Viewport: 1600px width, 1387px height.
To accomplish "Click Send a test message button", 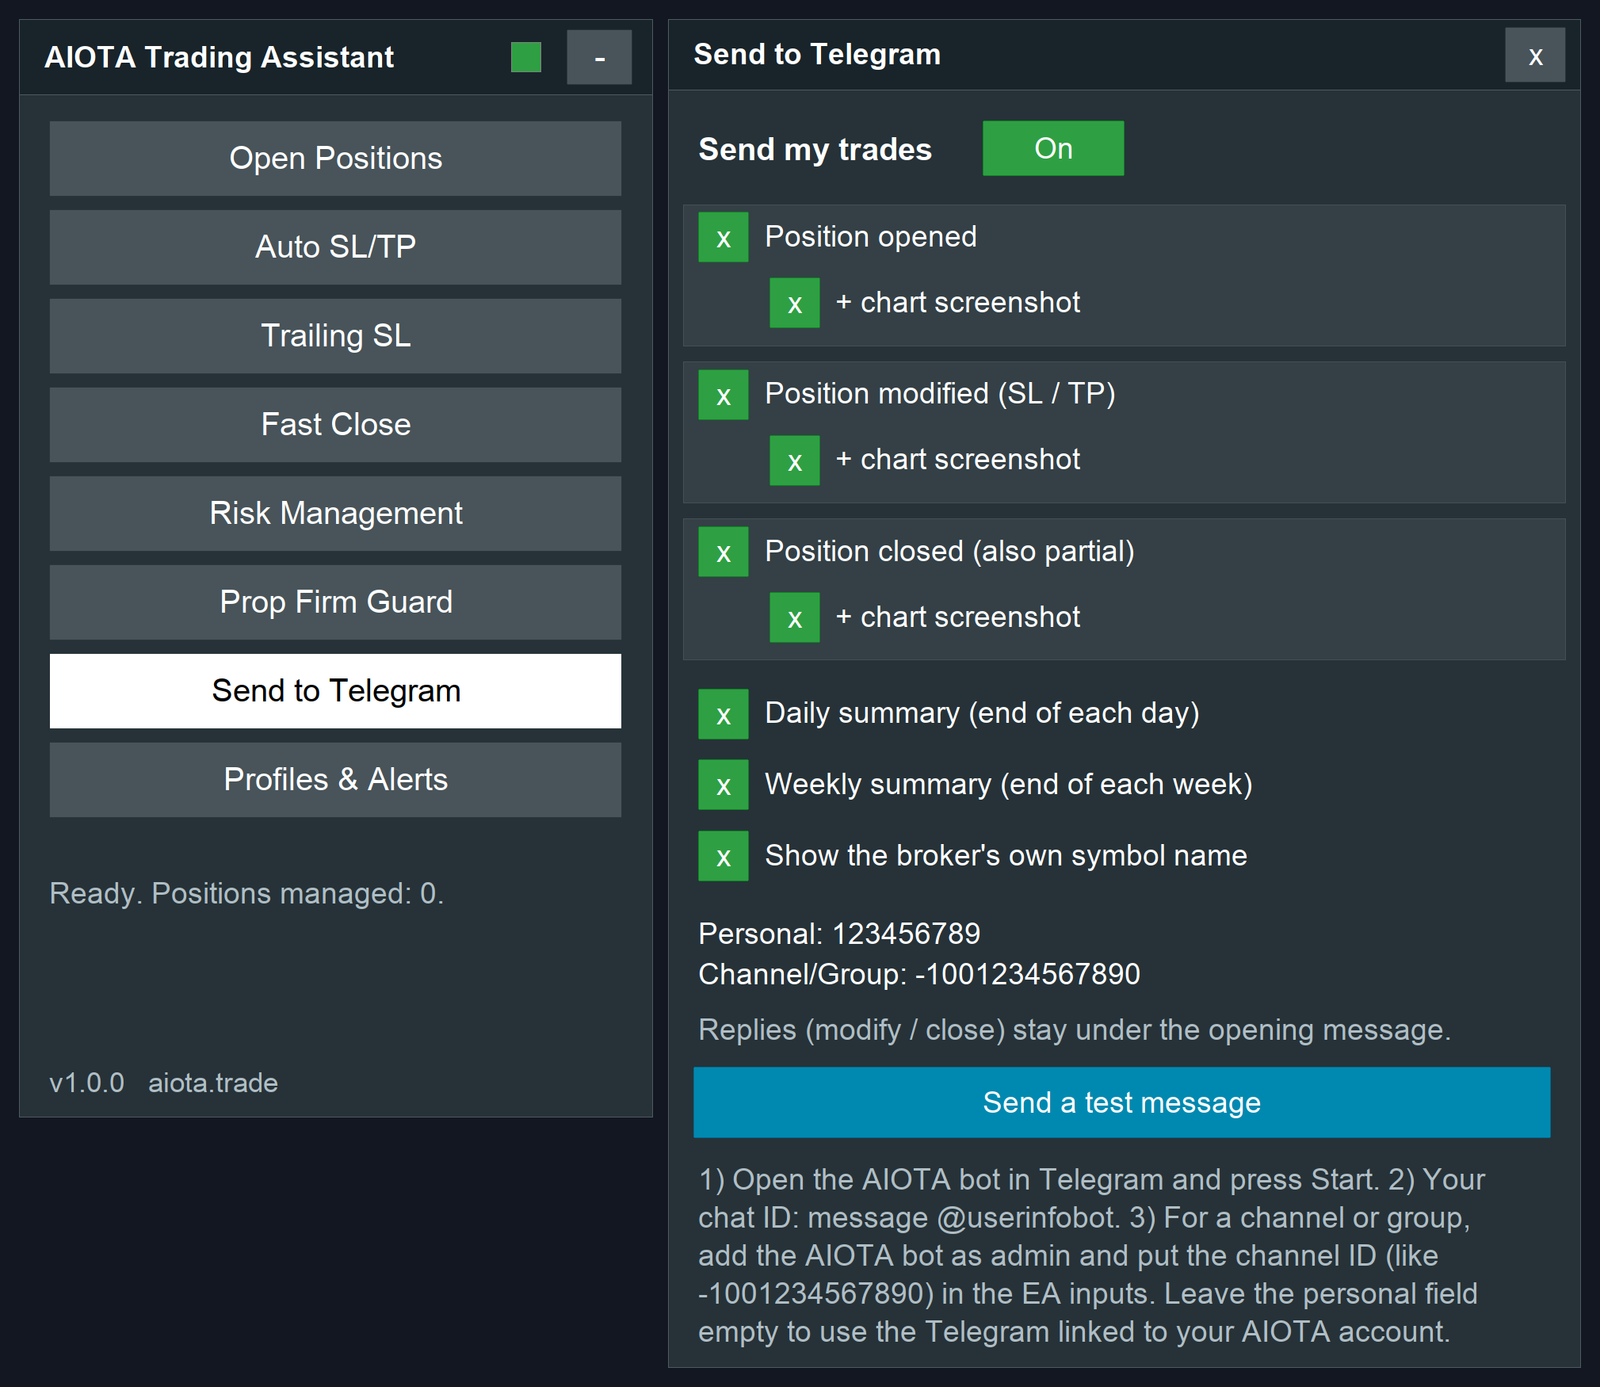I will pos(1122,1102).
